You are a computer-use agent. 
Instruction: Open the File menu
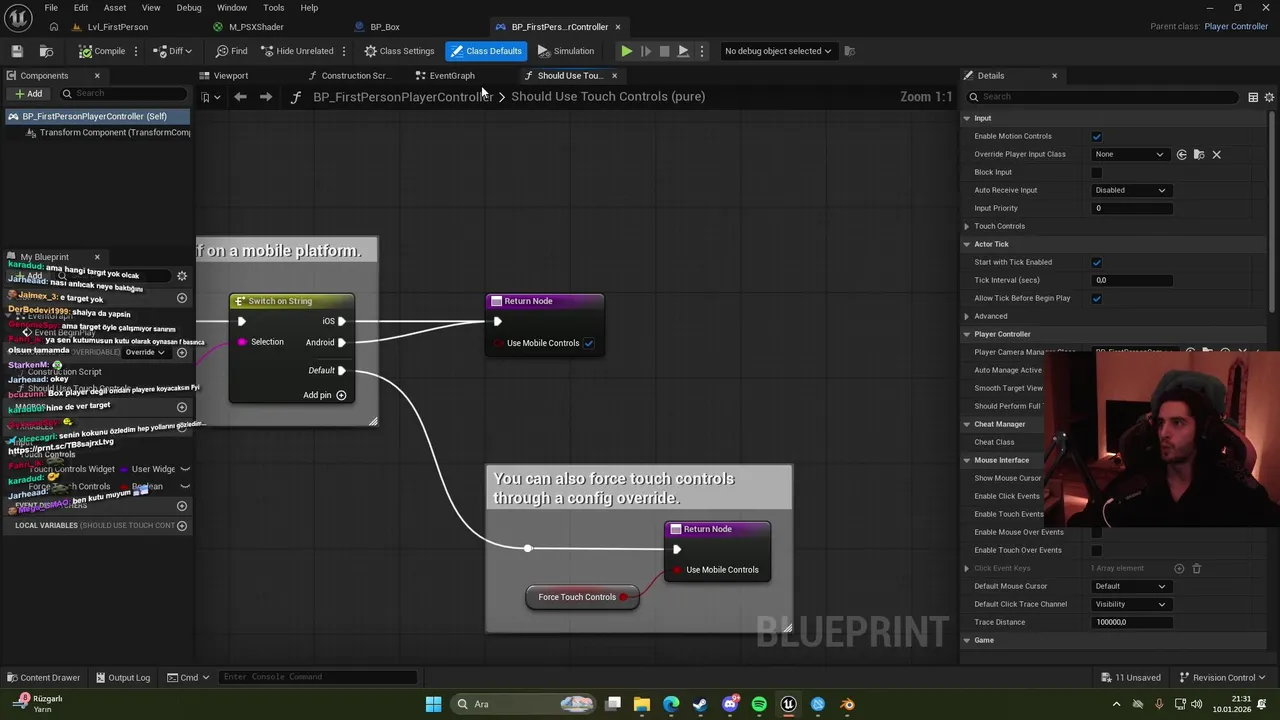tap(50, 8)
